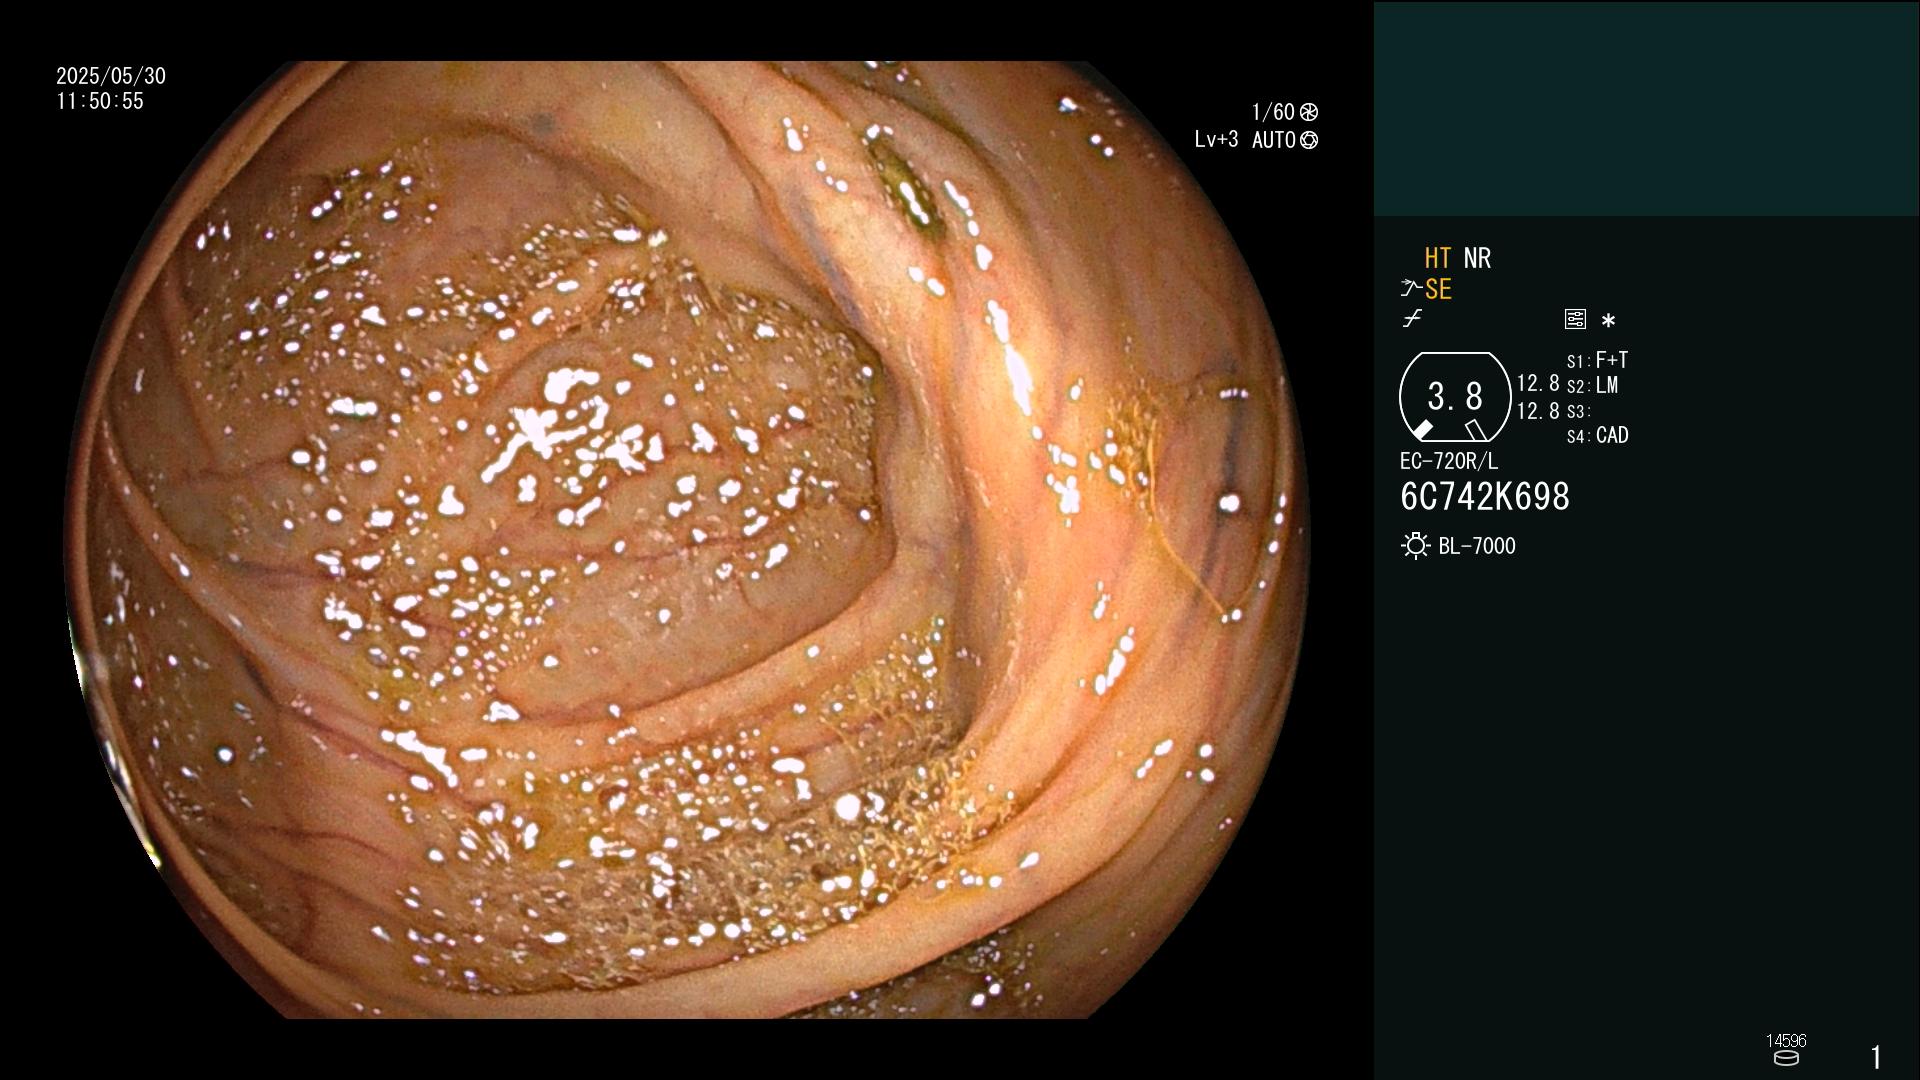Click the AUTO iris mode icon

point(1309,140)
